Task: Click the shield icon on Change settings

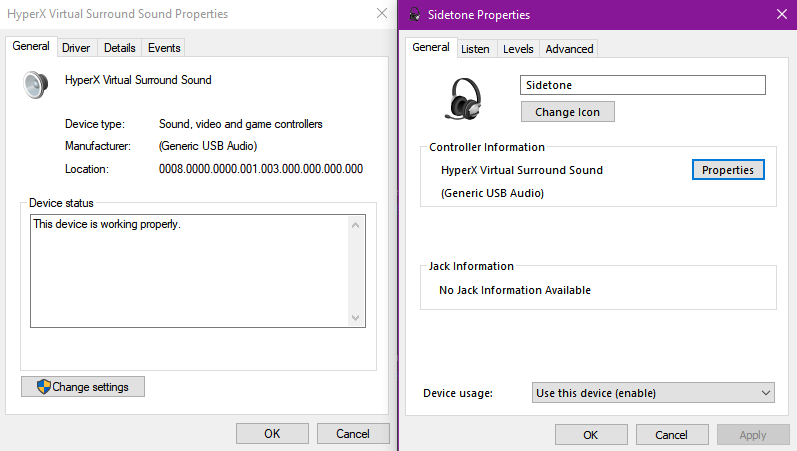Action: pyautogui.click(x=43, y=386)
